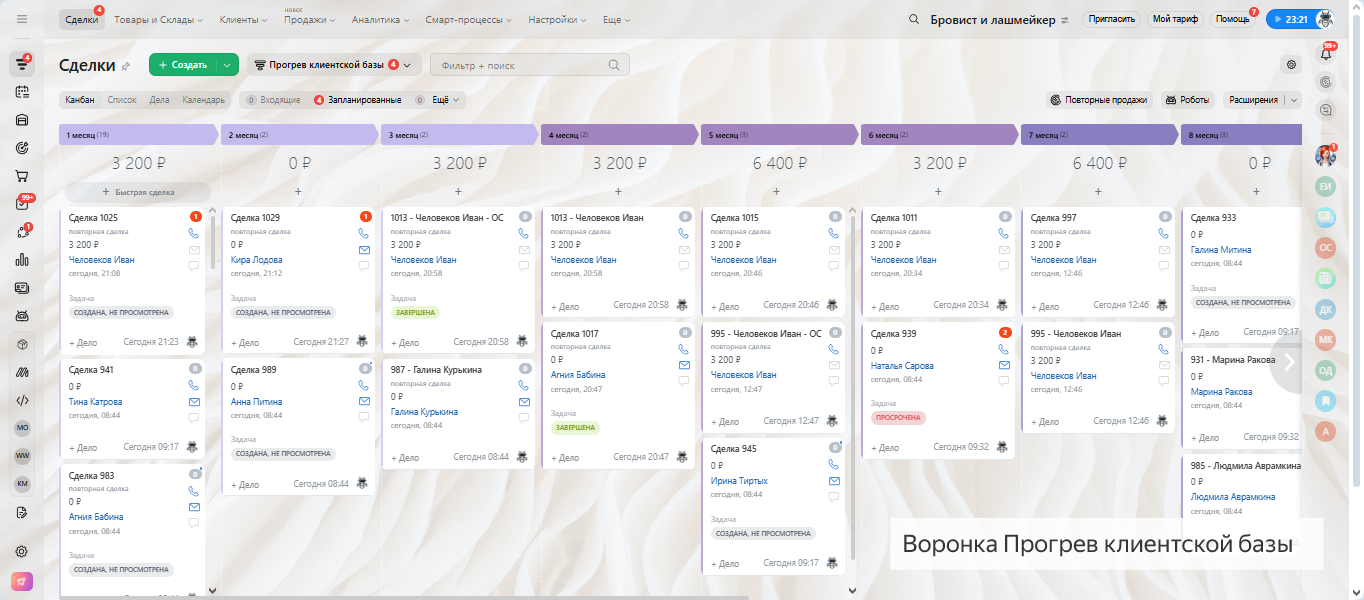The width and height of the screenshot is (1364, 600).
Task: Switch to the Список view tab
Action: pyautogui.click(x=121, y=100)
